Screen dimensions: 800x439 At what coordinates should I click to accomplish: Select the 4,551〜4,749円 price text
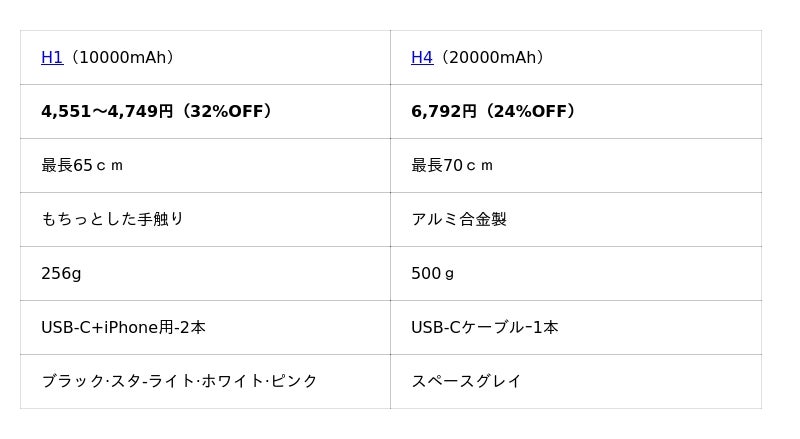[x=107, y=112]
